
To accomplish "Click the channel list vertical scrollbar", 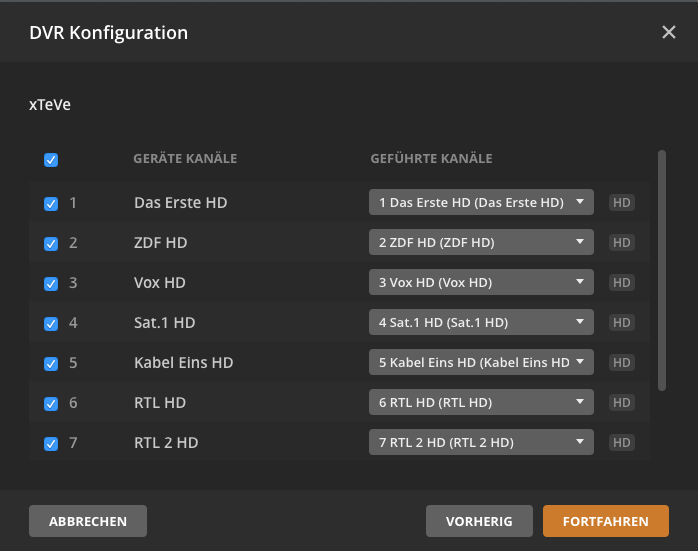I will (661, 270).
